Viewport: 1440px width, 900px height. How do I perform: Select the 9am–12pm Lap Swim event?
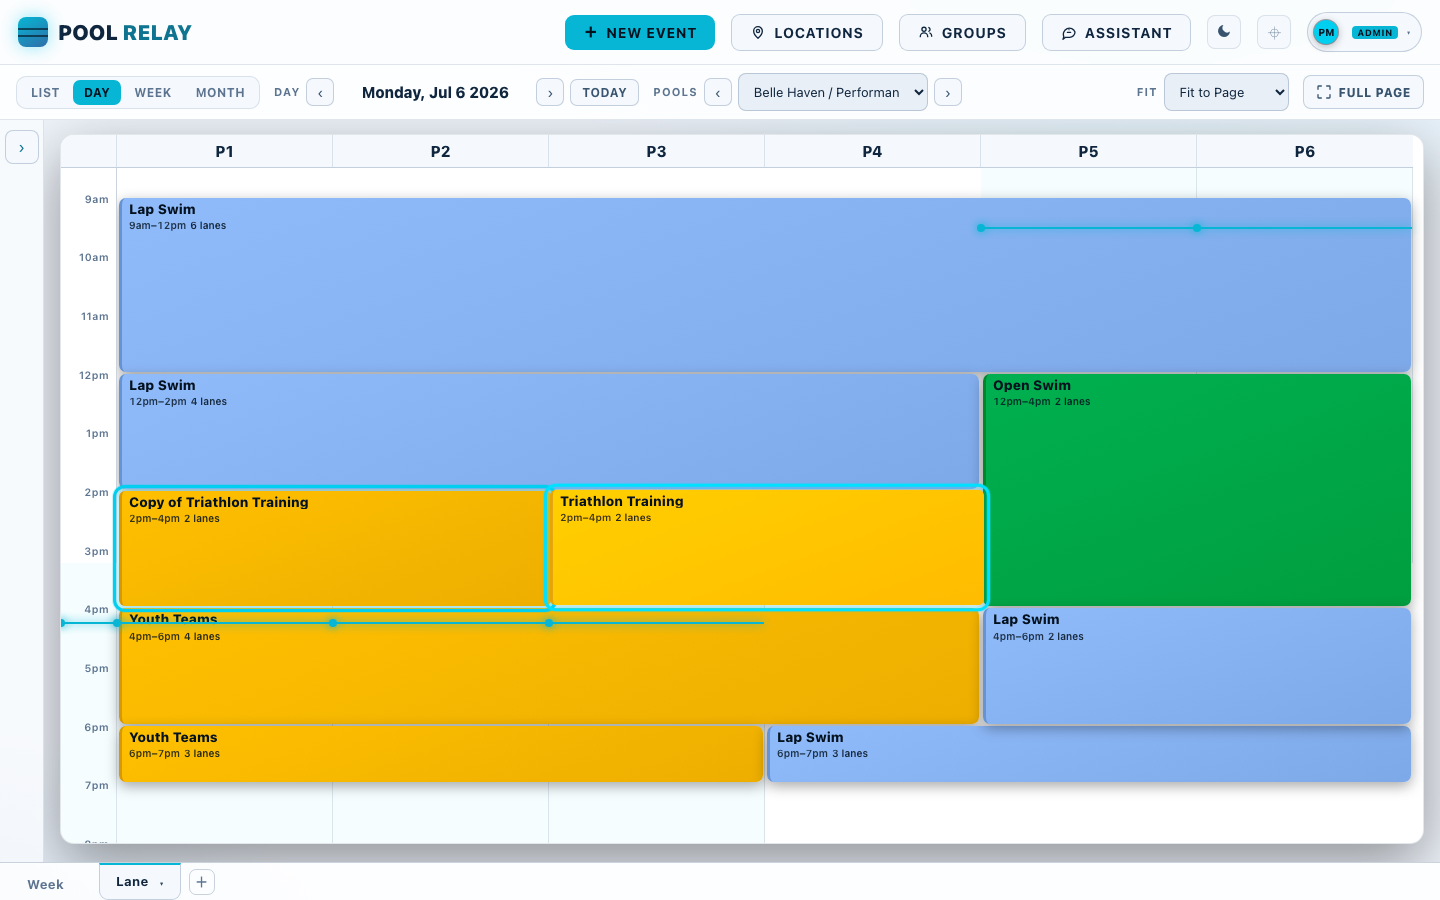765,285
